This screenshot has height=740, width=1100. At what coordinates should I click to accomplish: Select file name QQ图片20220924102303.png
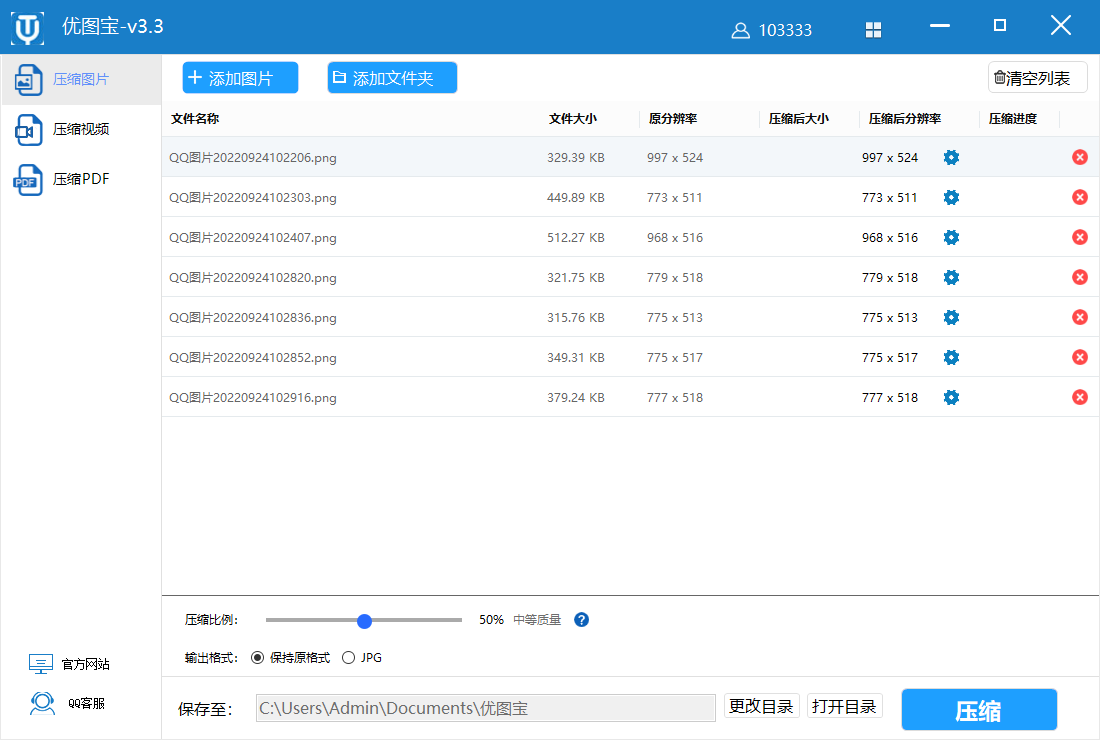253,198
